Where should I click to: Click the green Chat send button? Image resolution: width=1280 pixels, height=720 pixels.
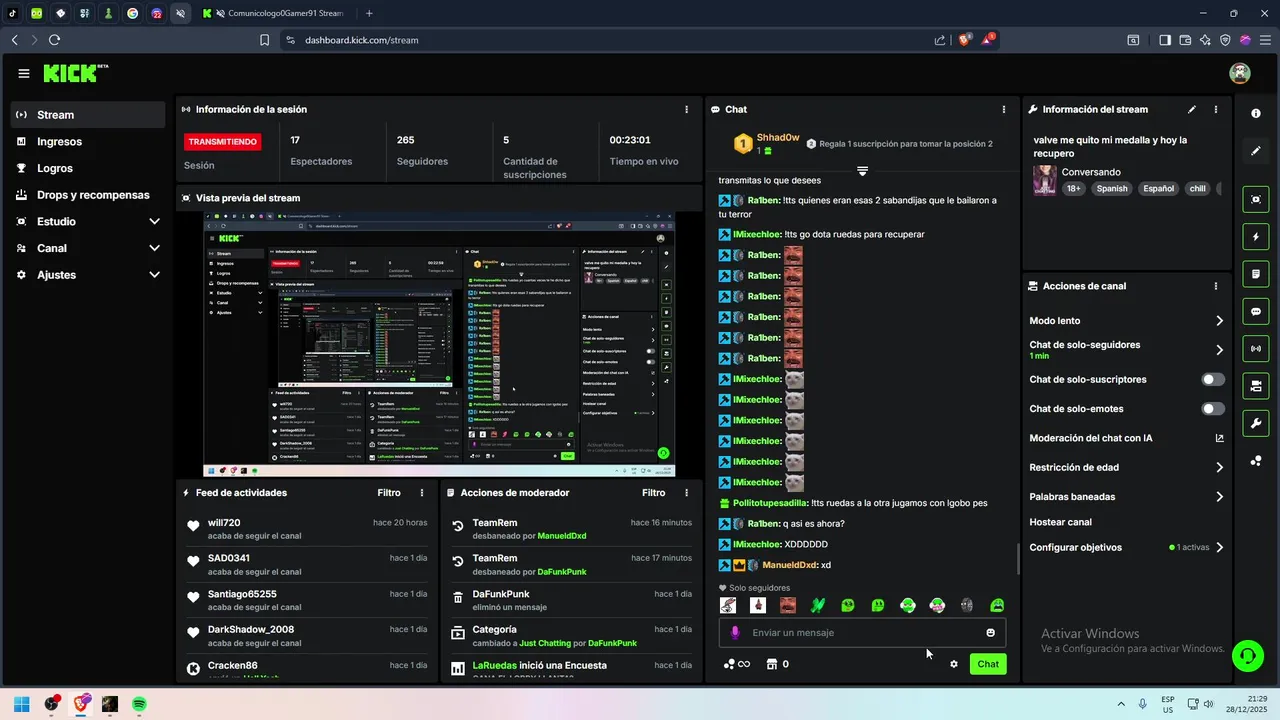click(988, 664)
